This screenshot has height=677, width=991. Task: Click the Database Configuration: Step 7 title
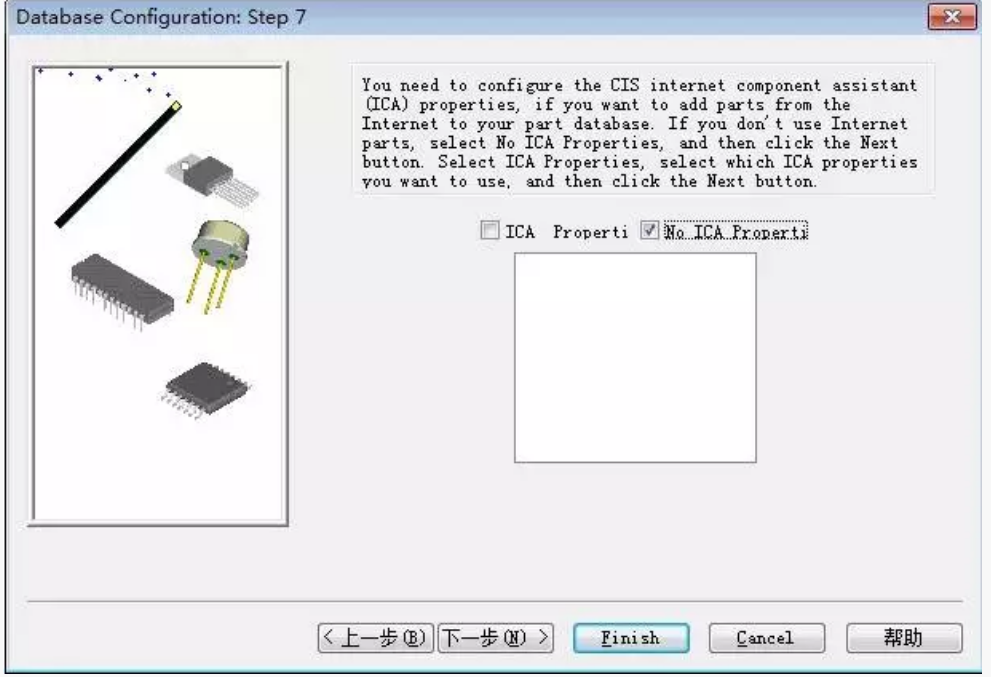point(161,17)
